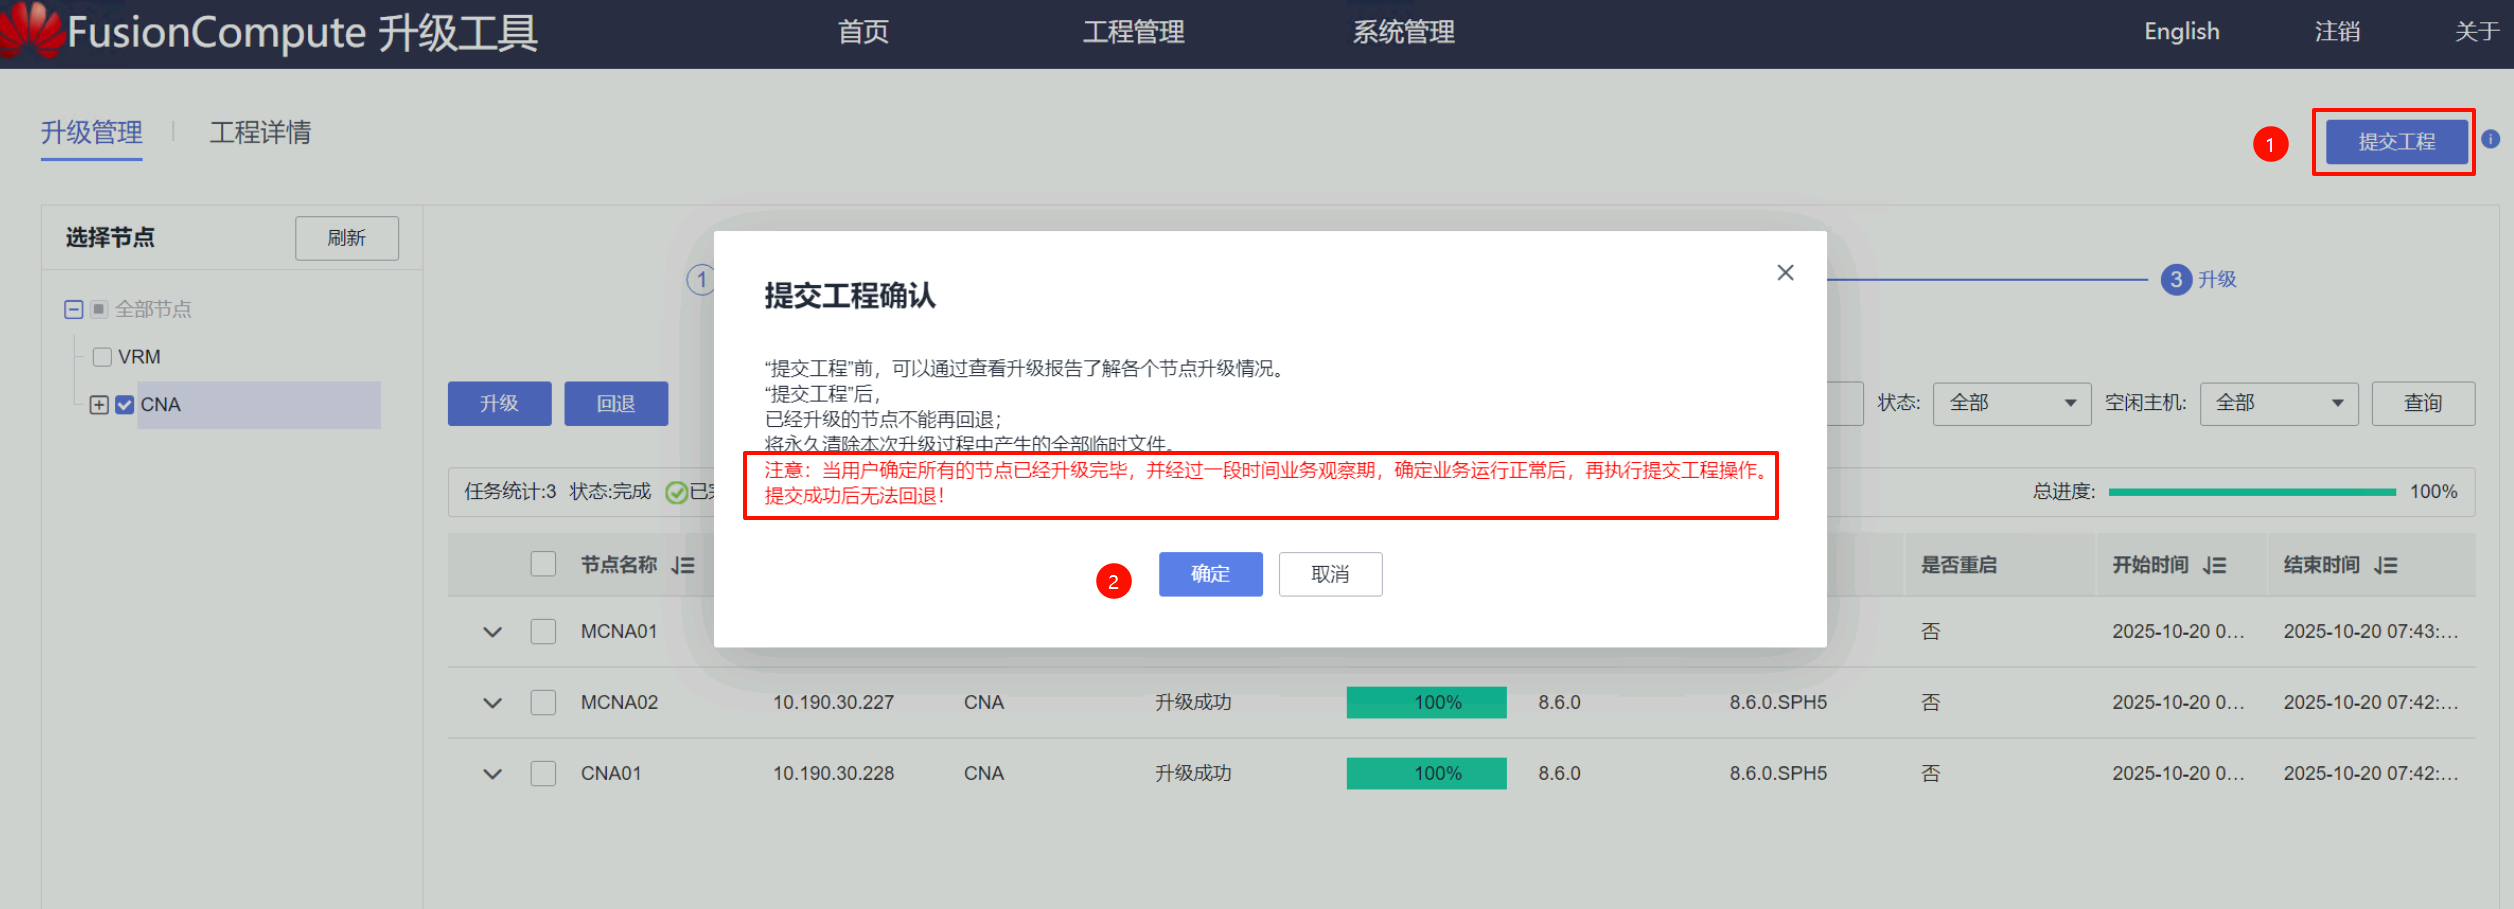Switch to the 工程详情 tab
2514x909 pixels.
260,133
